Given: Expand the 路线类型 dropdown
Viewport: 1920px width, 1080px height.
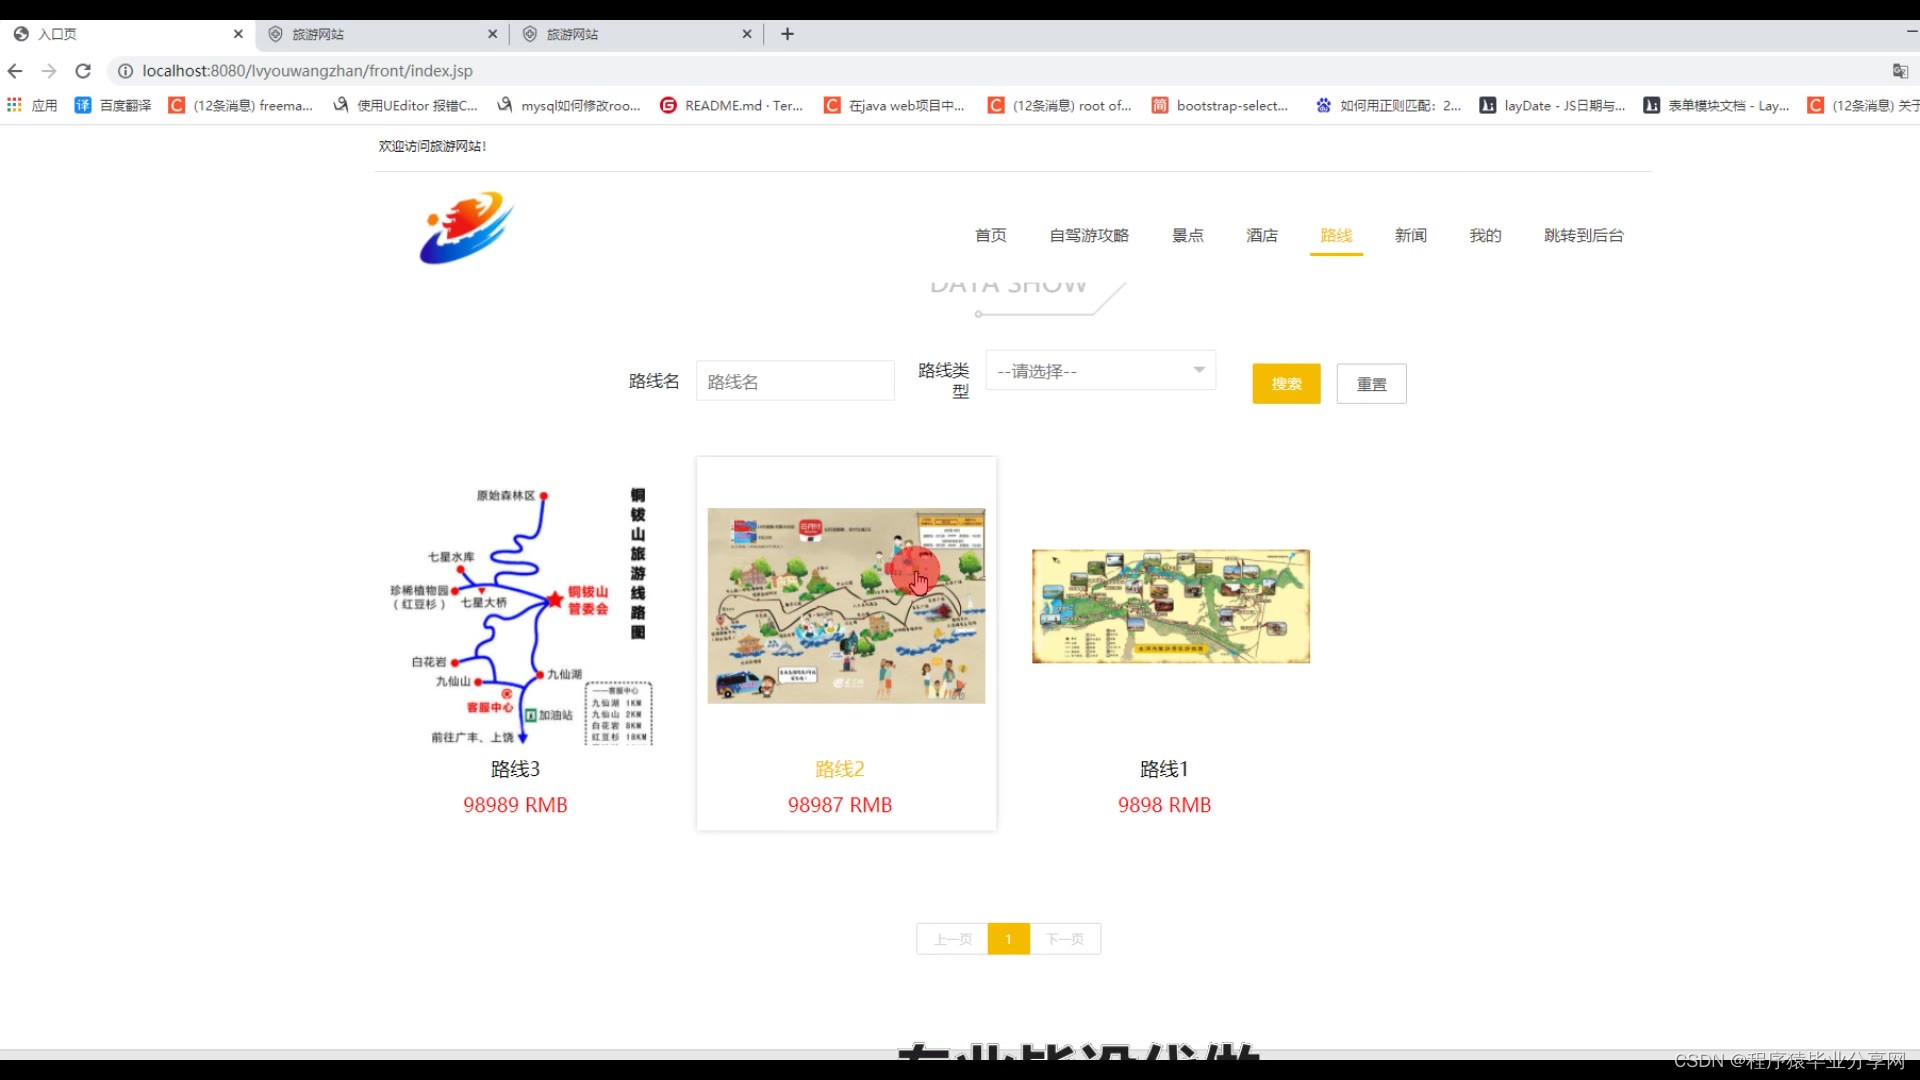Looking at the screenshot, I should point(1100,371).
